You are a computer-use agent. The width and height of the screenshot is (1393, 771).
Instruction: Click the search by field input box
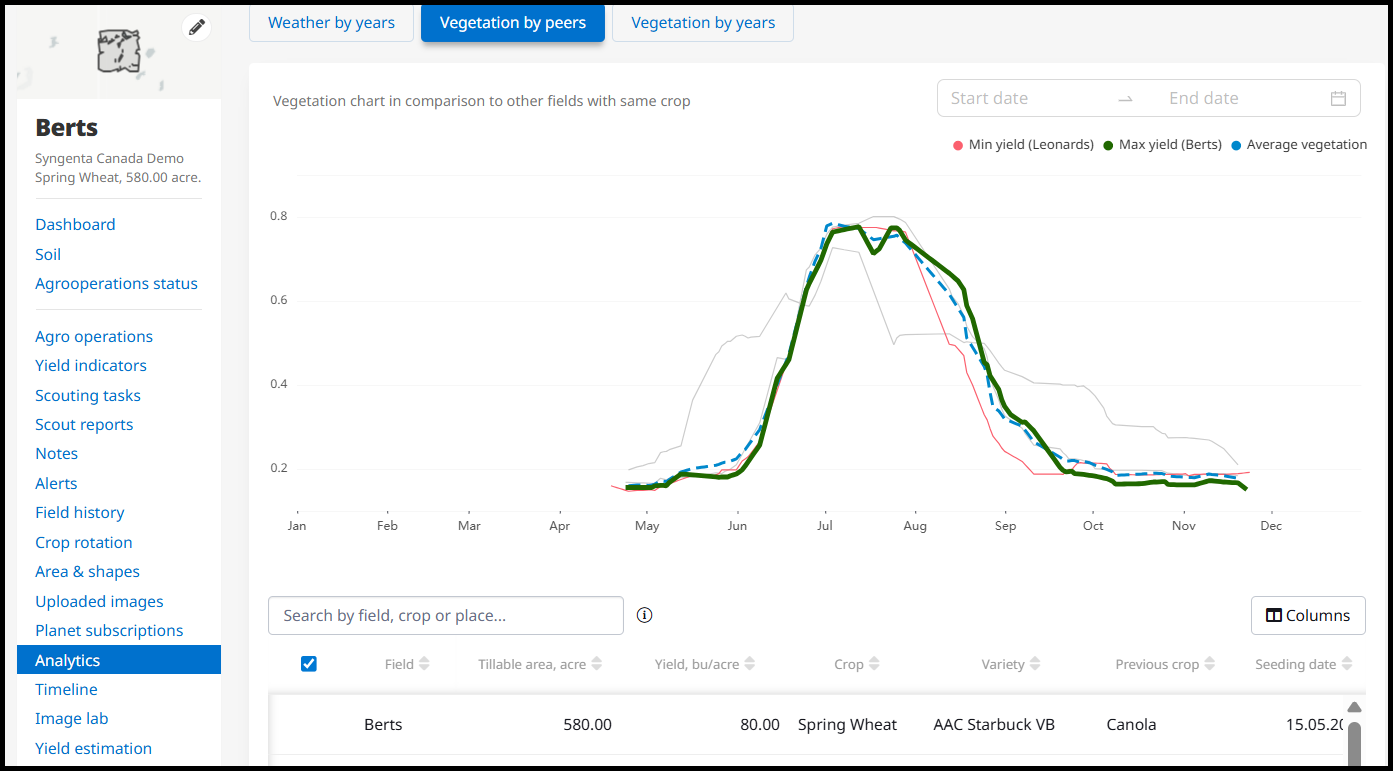click(445, 615)
